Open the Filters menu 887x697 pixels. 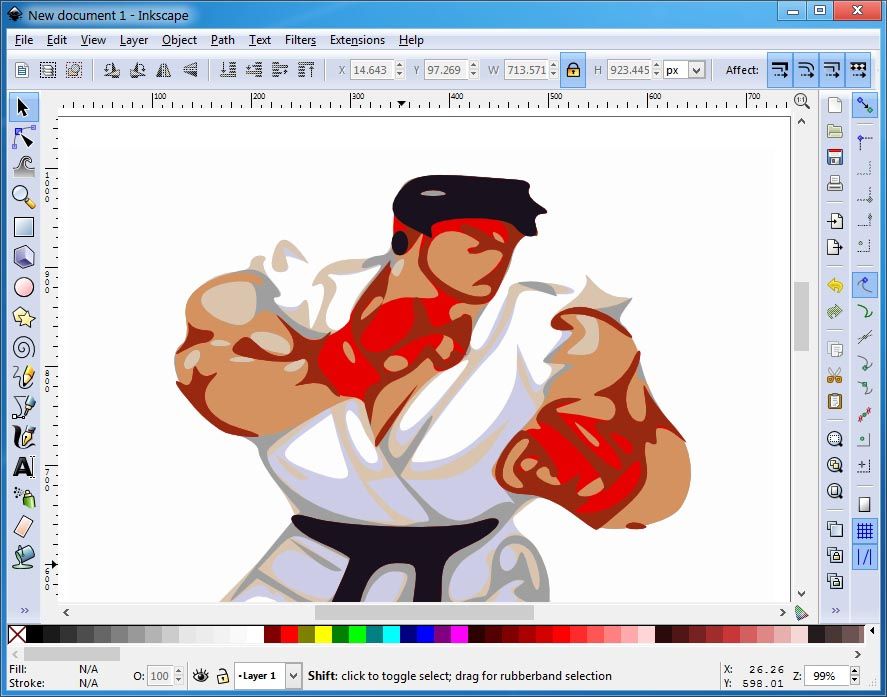pos(300,40)
